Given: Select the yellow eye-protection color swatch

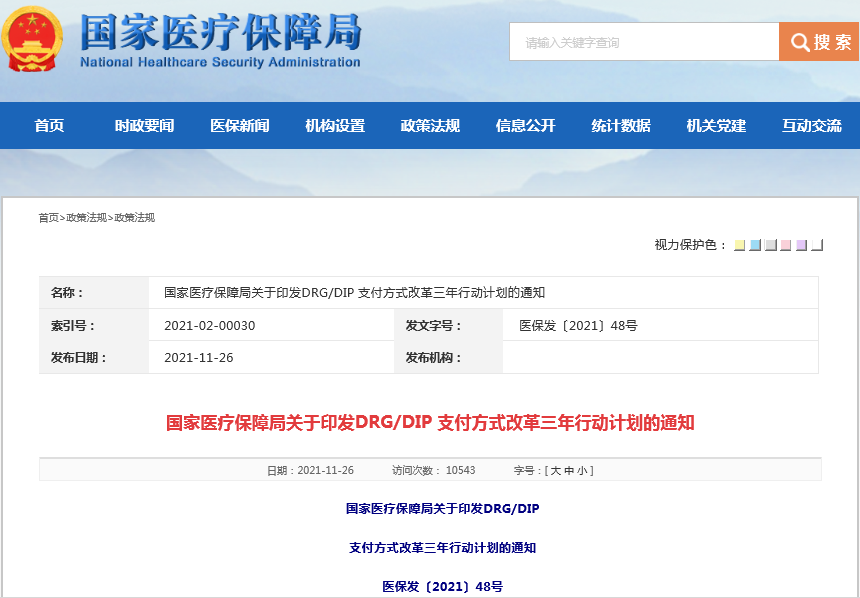Looking at the screenshot, I should (739, 245).
